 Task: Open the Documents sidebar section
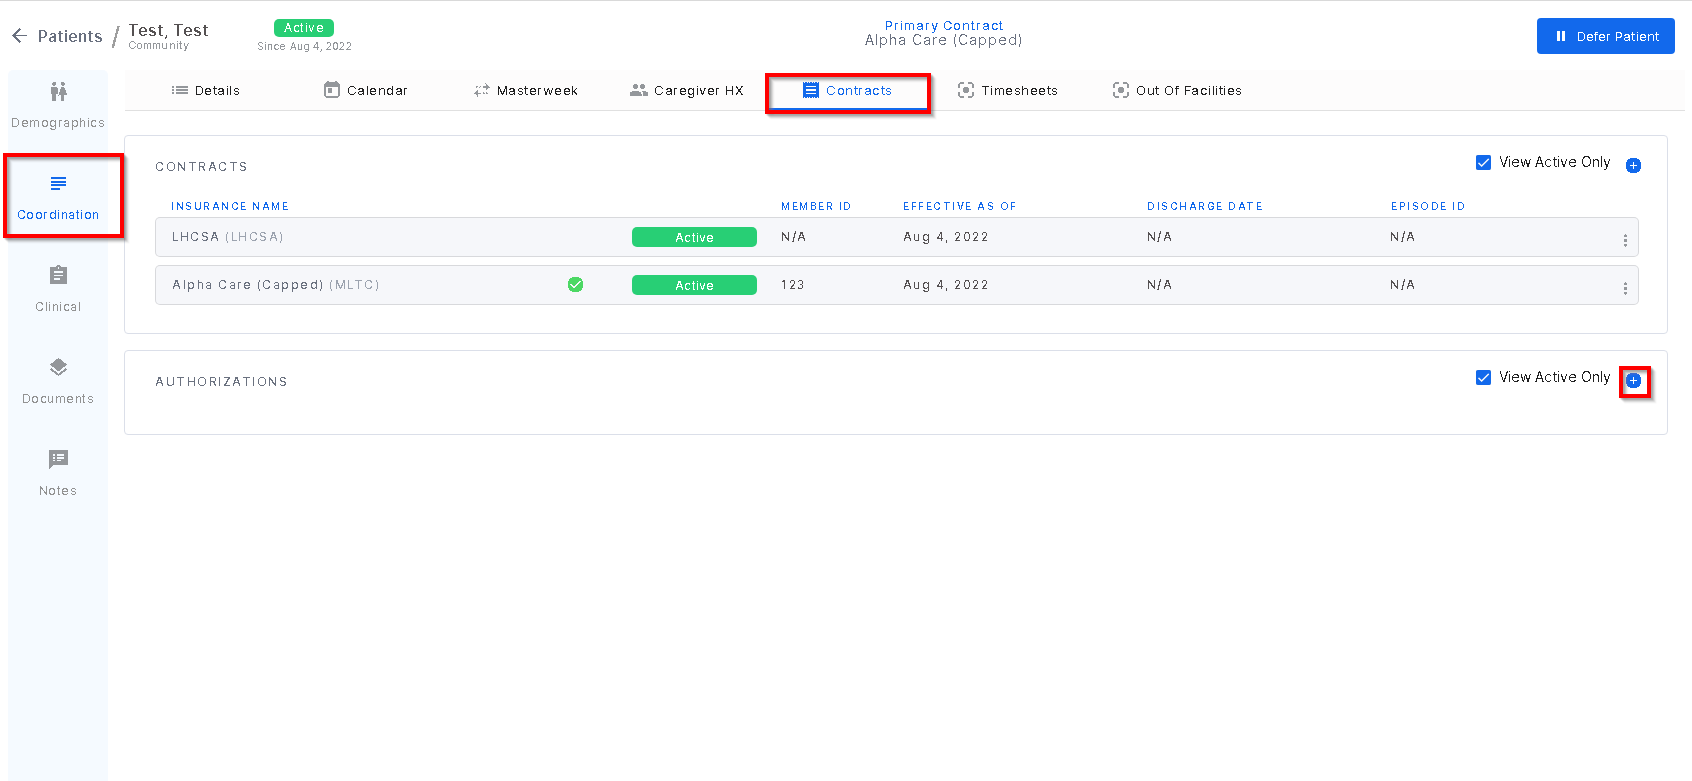coord(58,381)
